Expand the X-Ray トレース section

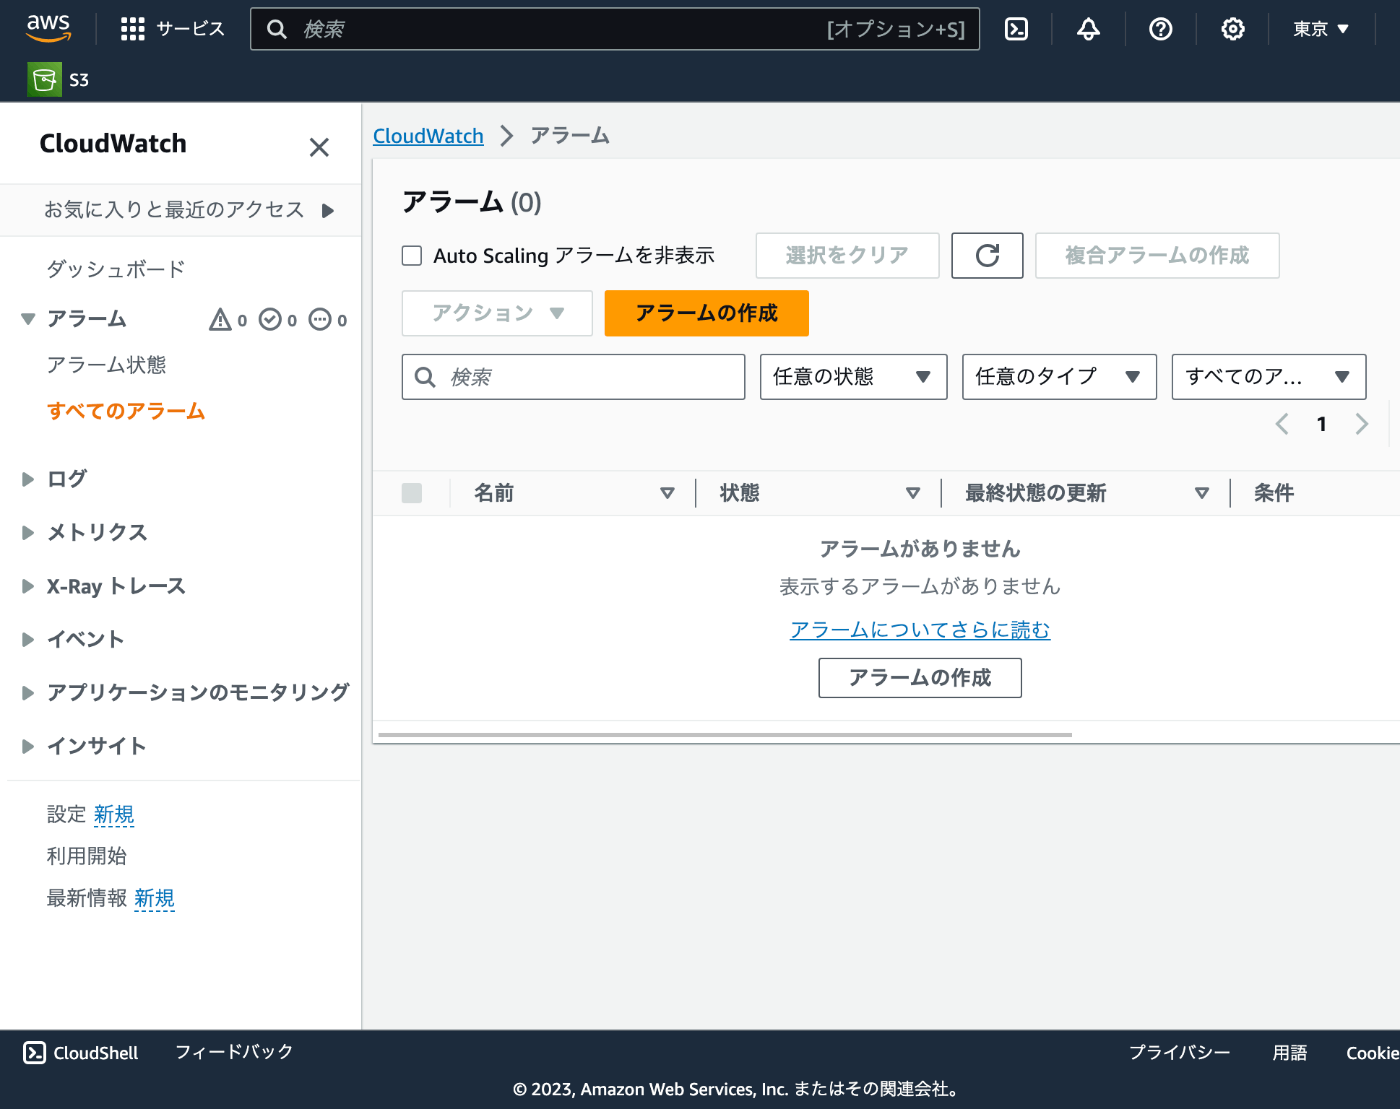click(28, 586)
